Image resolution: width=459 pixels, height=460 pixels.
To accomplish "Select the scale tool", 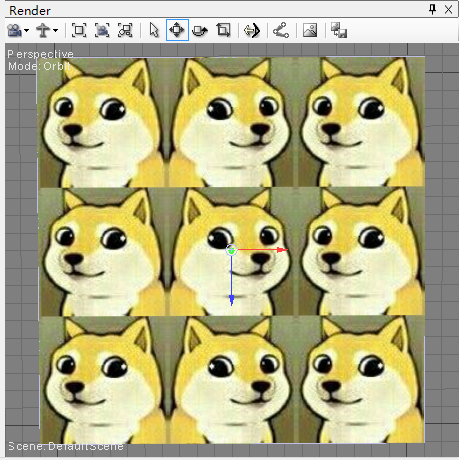I will coord(223,30).
